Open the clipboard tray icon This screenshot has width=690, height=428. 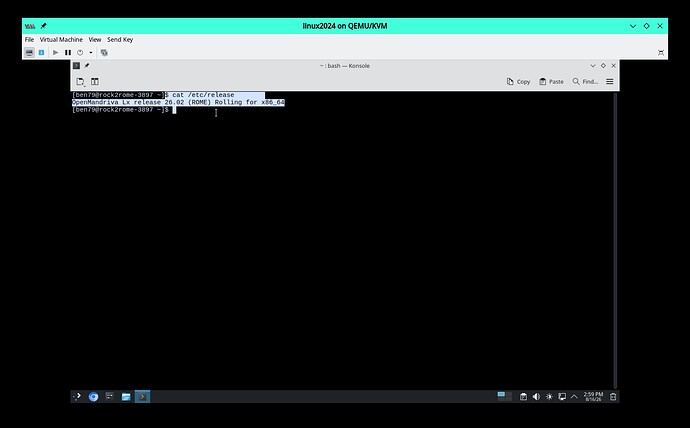tap(523, 397)
